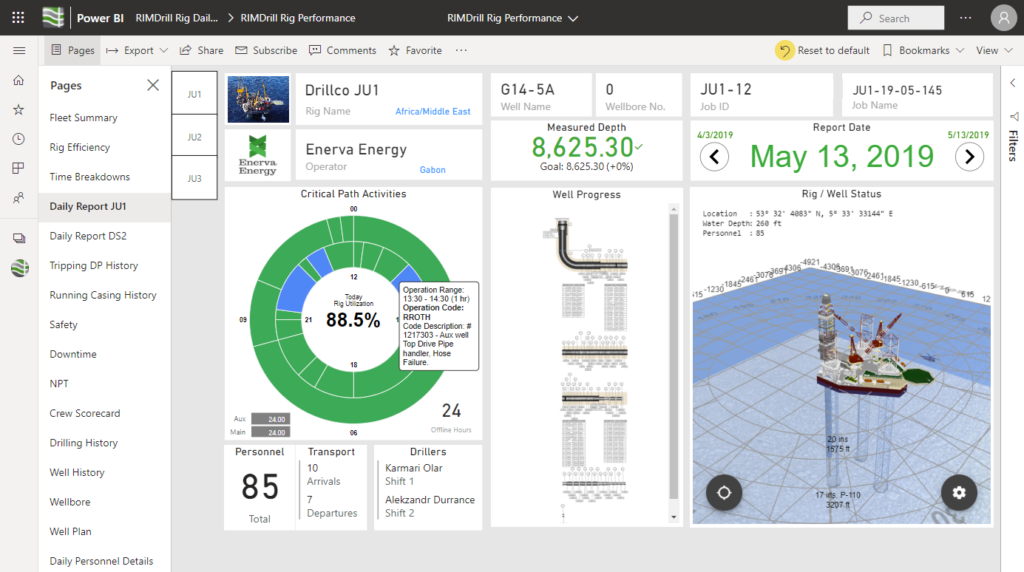Image resolution: width=1024 pixels, height=572 pixels.
Task: Open 3D view settings gear button
Action: tap(959, 493)
